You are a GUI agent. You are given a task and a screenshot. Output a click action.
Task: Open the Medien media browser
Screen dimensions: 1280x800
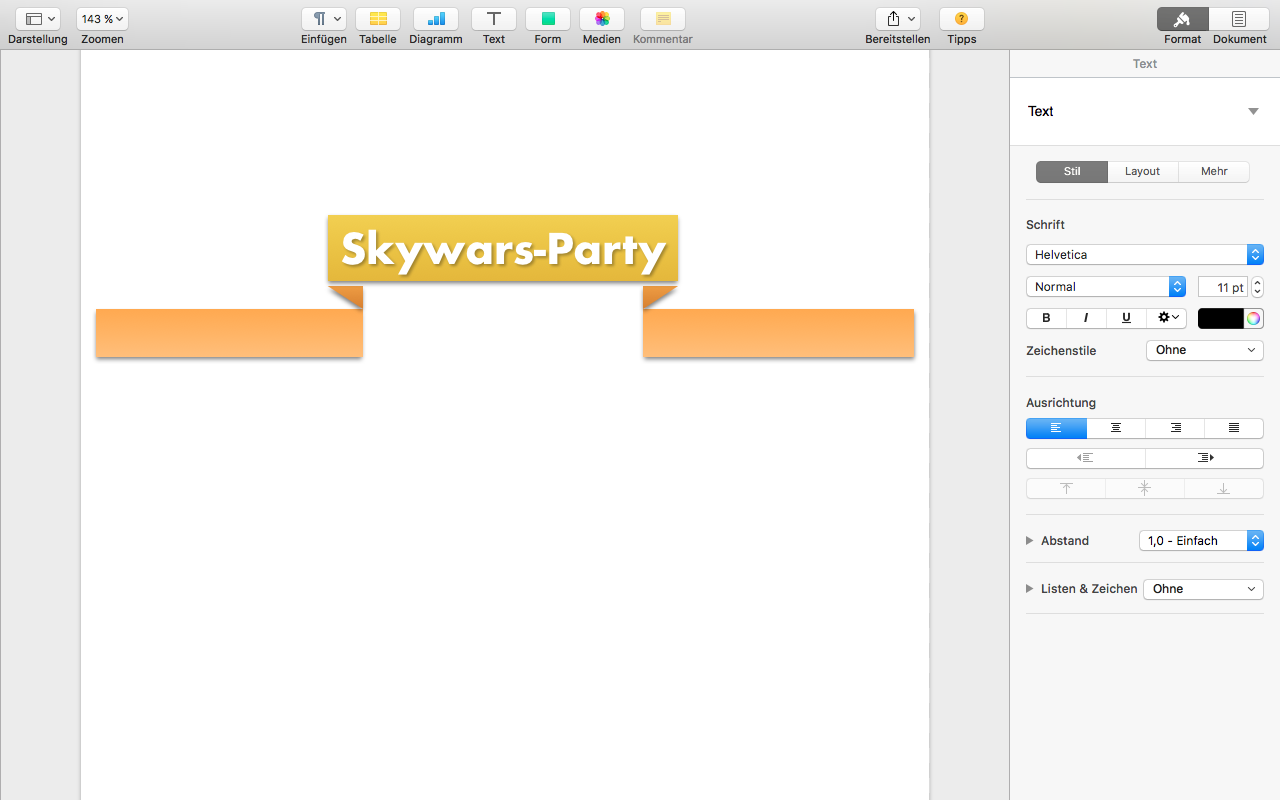click(602, 19)
